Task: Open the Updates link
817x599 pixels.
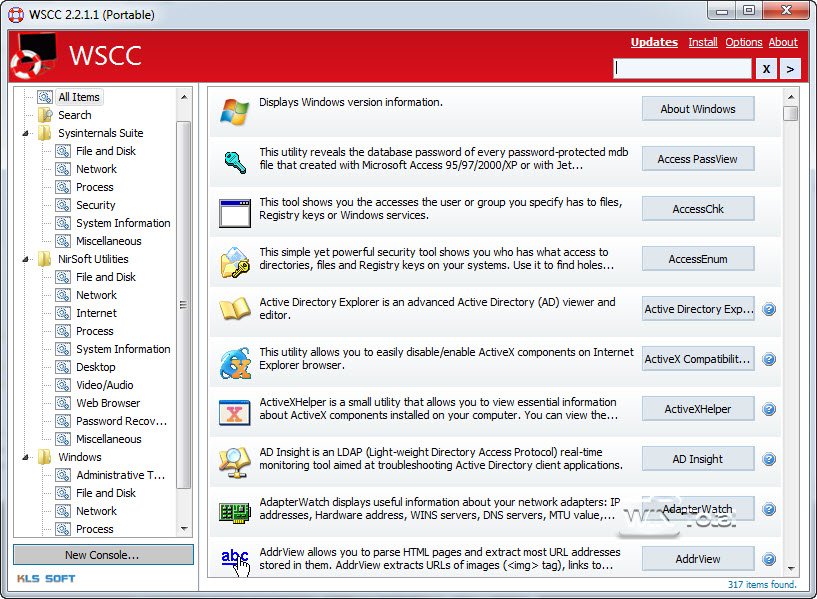Action: pos(654,42)
